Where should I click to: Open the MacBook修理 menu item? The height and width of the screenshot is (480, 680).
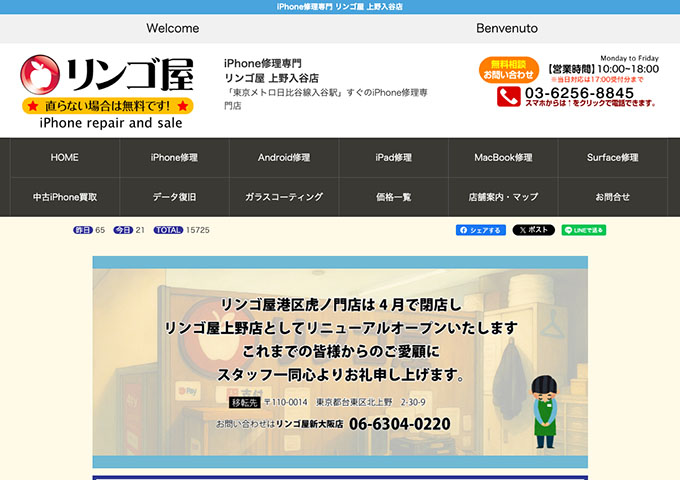pos(503,157)
